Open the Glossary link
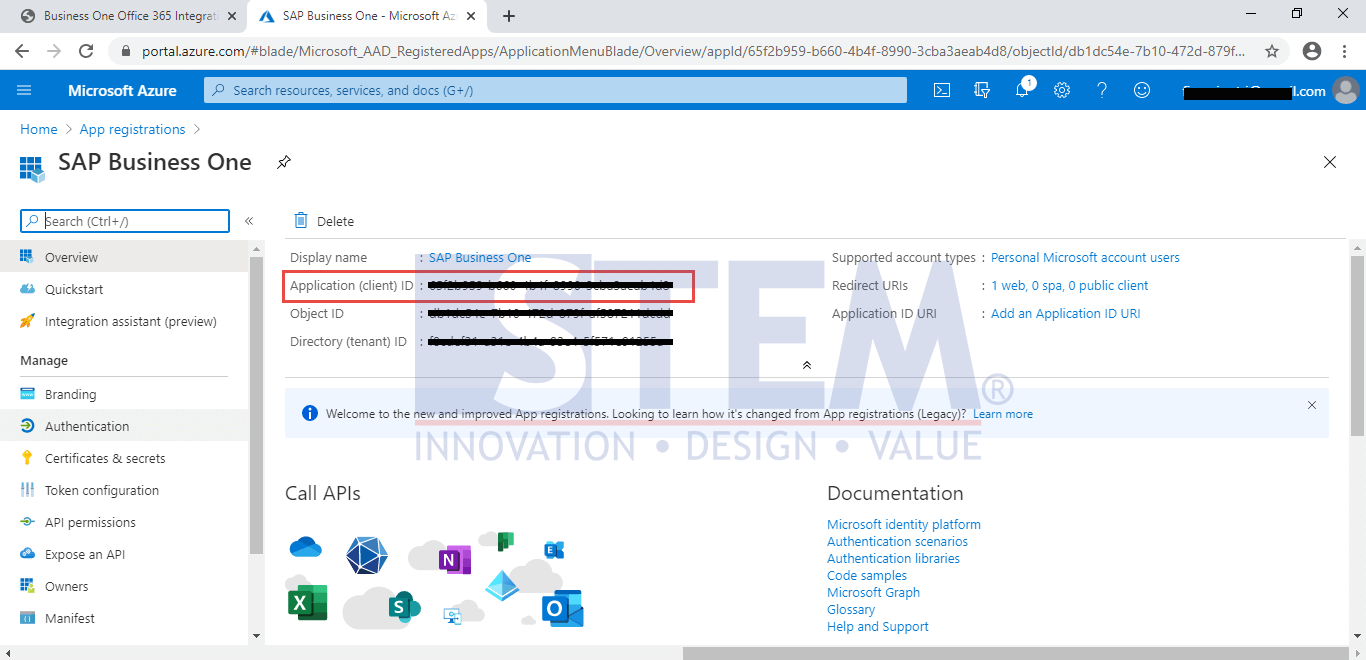 [851, 609]
